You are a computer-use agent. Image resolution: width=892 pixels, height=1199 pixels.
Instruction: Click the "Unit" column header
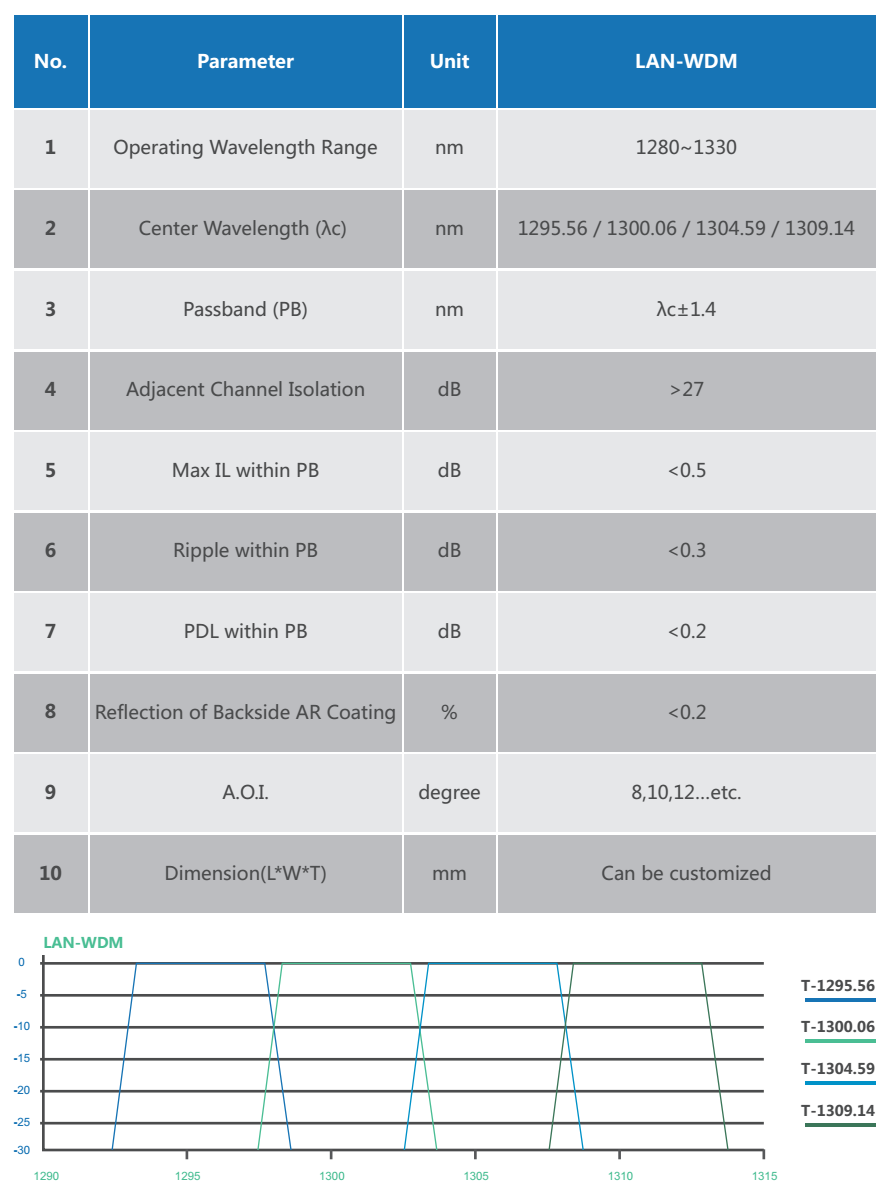pyautogui.click(x=449, y=61)
